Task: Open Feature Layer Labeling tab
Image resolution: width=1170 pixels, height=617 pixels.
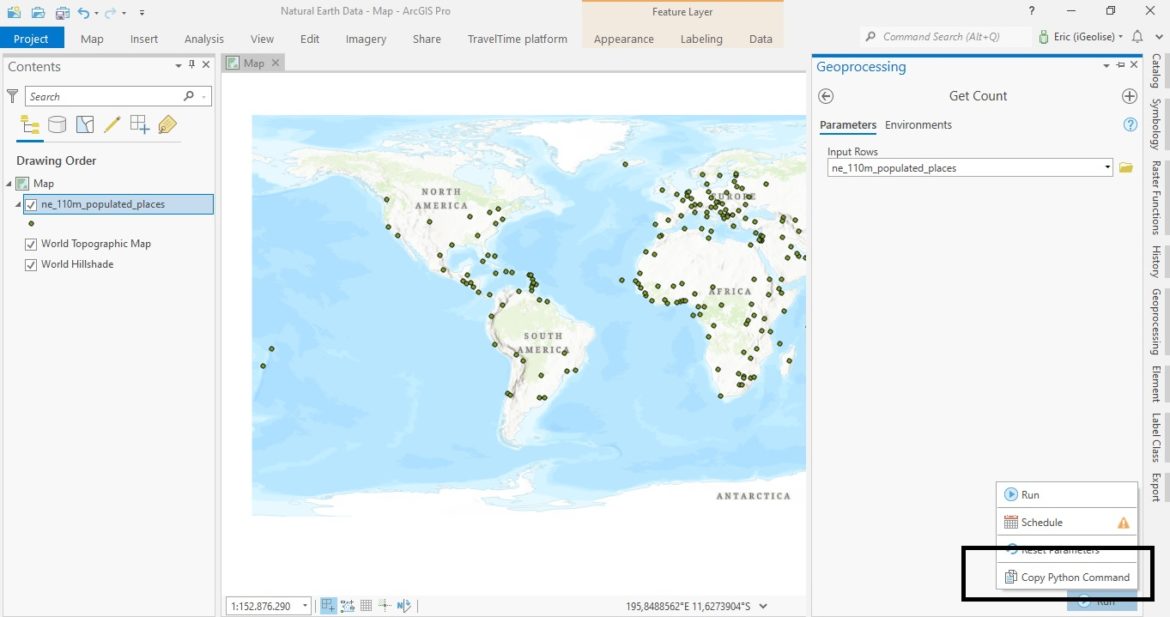Action: pos(701,39)
